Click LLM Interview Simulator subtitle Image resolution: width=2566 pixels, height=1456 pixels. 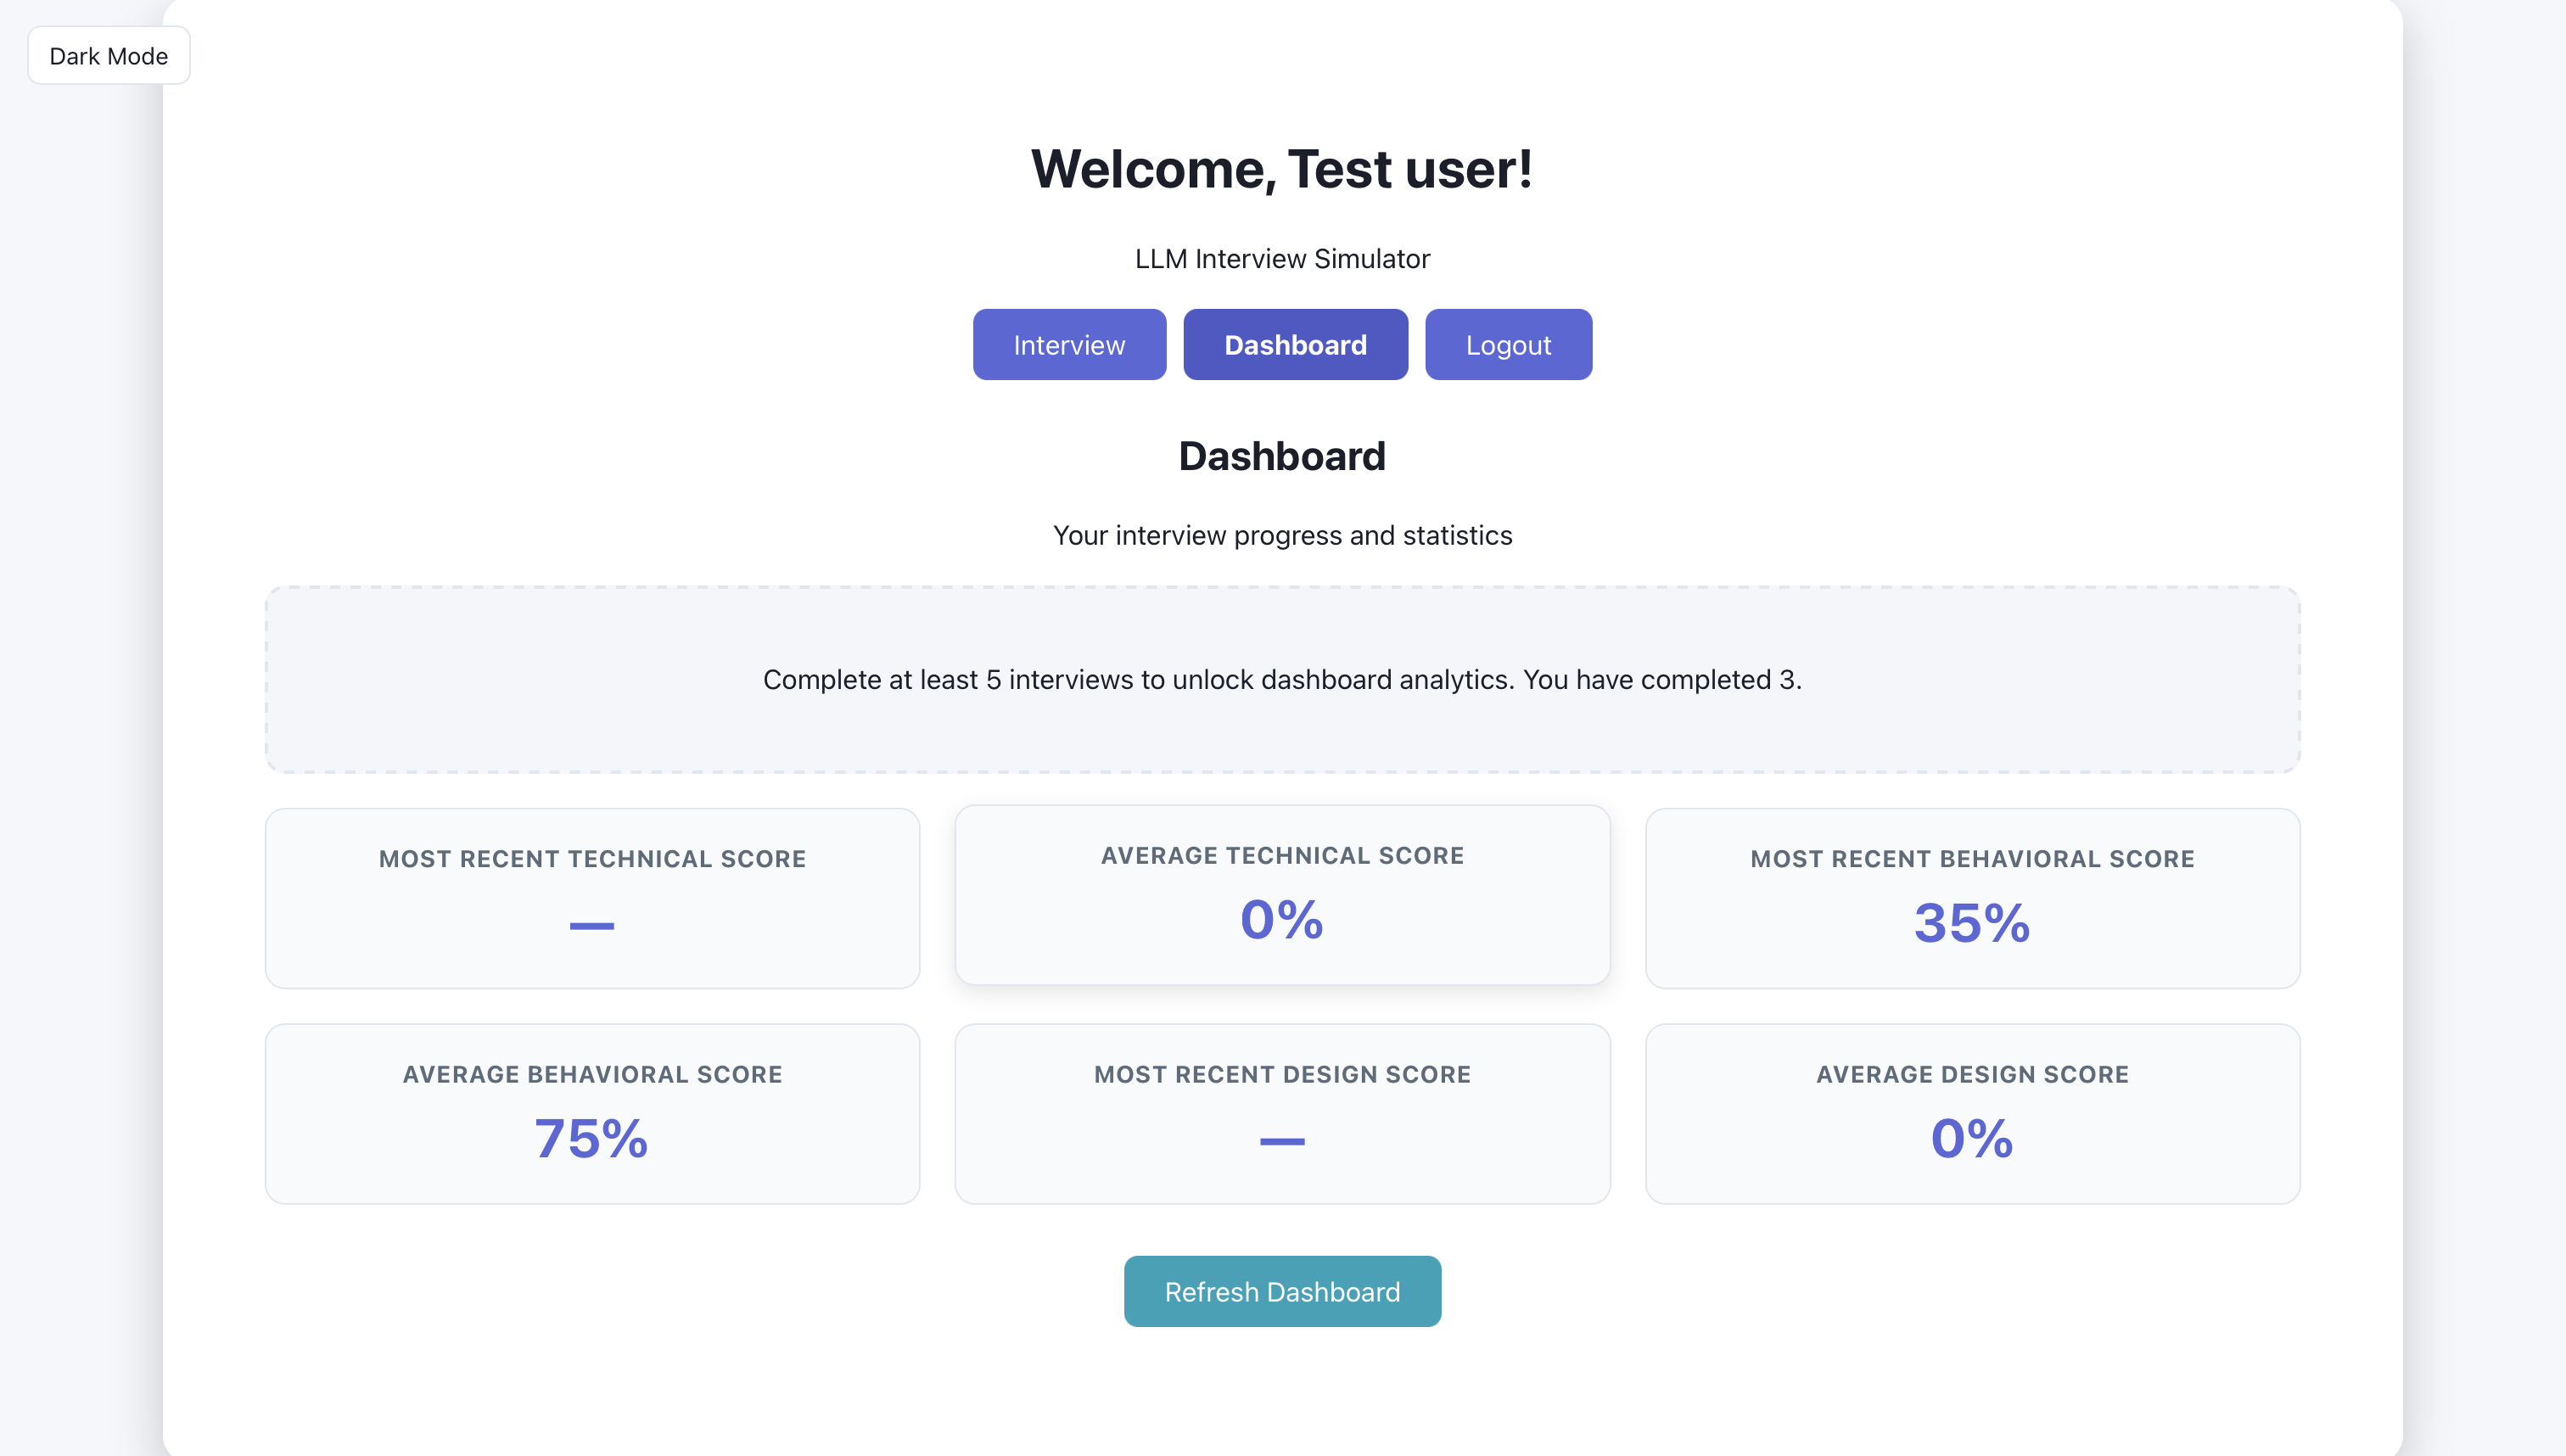[1281, 259]
